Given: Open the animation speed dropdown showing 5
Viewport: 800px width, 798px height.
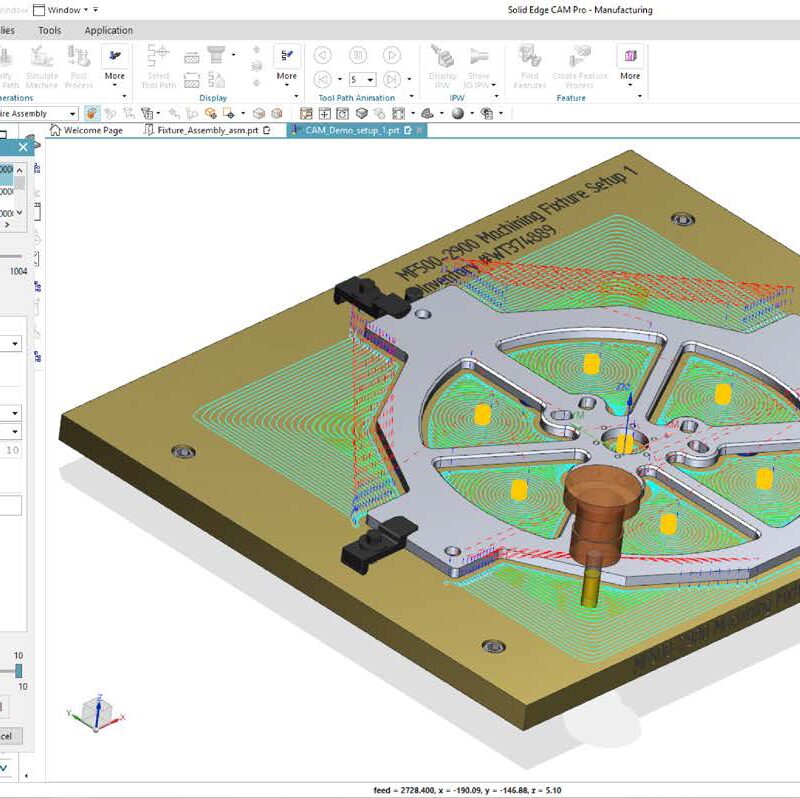Looking at the screenshot, I should [371, 80].
